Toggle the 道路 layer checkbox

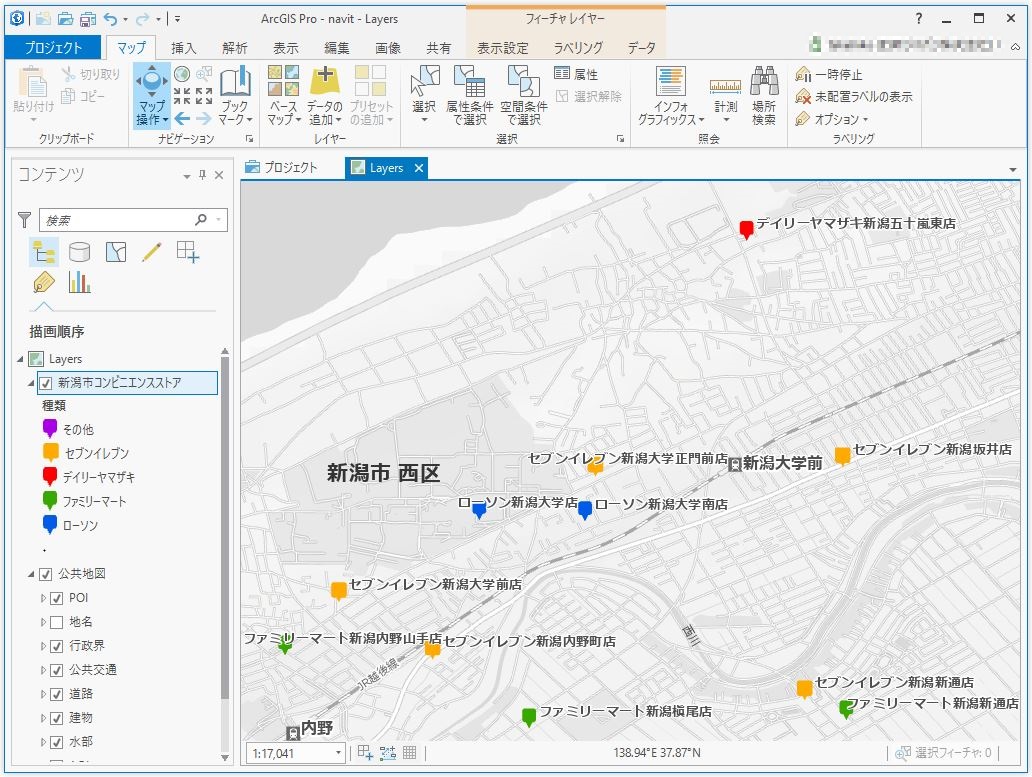pyautogui.click(x=57, y=694)
